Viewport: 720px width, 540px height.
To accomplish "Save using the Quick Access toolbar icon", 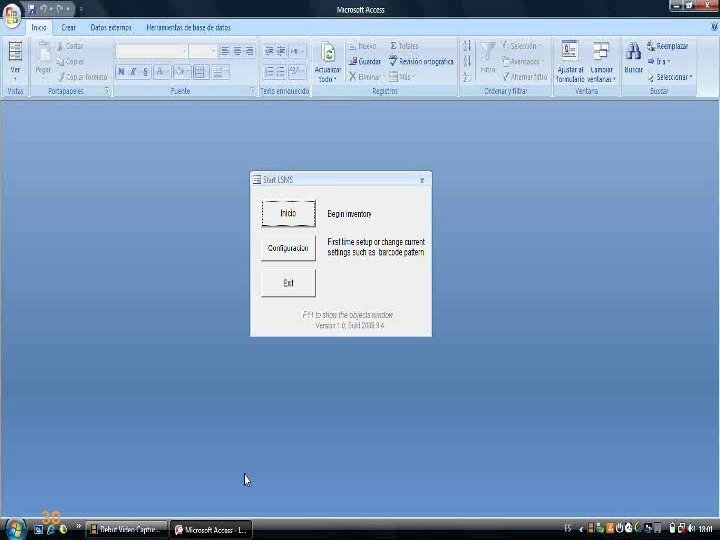I will point(32,9).
